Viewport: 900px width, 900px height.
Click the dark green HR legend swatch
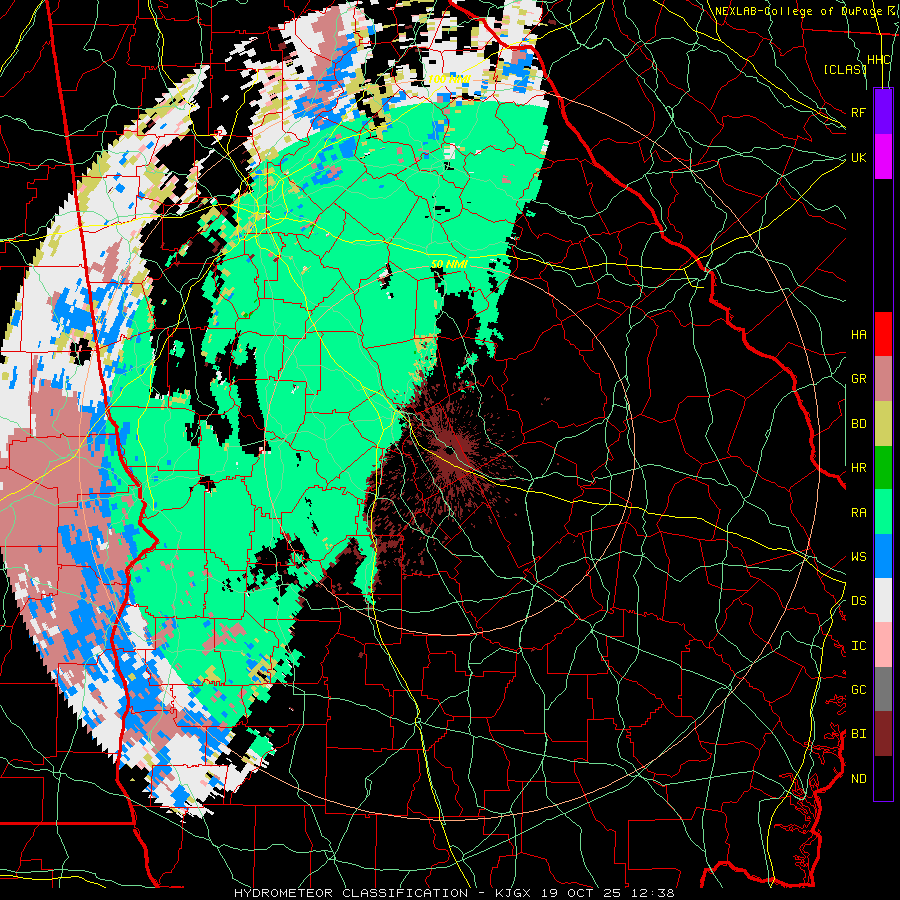(x=883, y=468)
